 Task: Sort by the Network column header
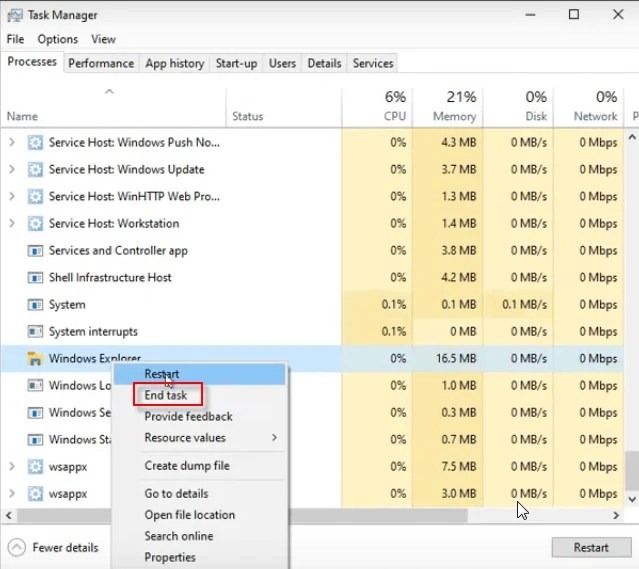588,108
